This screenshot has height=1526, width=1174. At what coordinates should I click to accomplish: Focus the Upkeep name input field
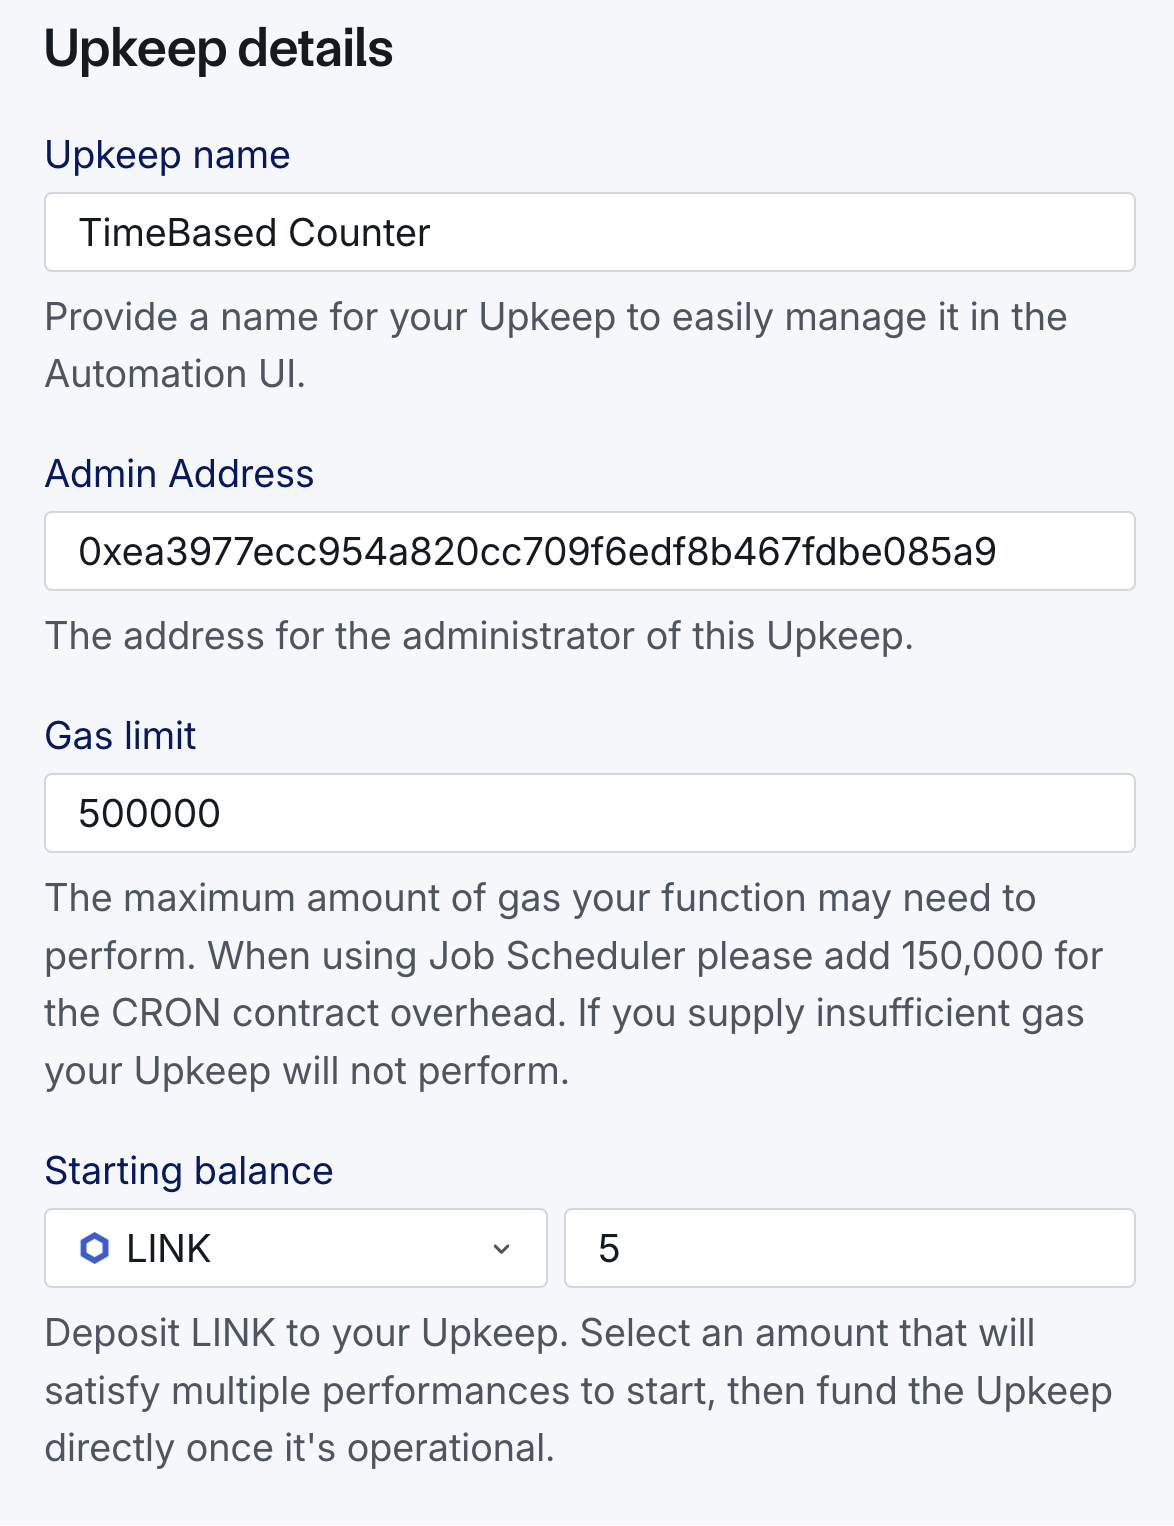(x=589, y=232)
